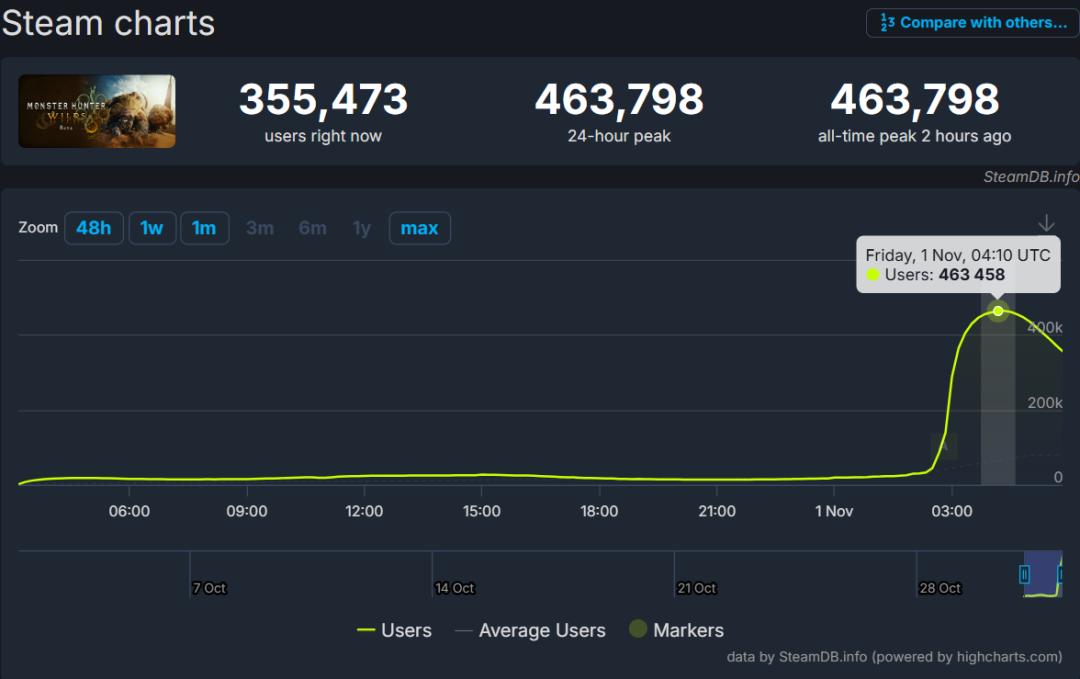
Task: Set chart zoom to 1w
Action: [152, 228]
